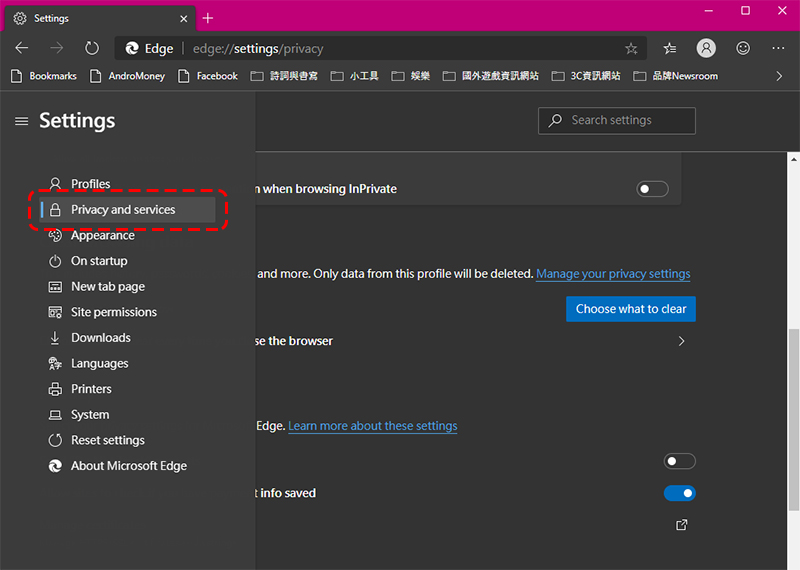The width and height of the screenshot is (800, 570).
Task: Open the user profile avatar
Action: 706,48
